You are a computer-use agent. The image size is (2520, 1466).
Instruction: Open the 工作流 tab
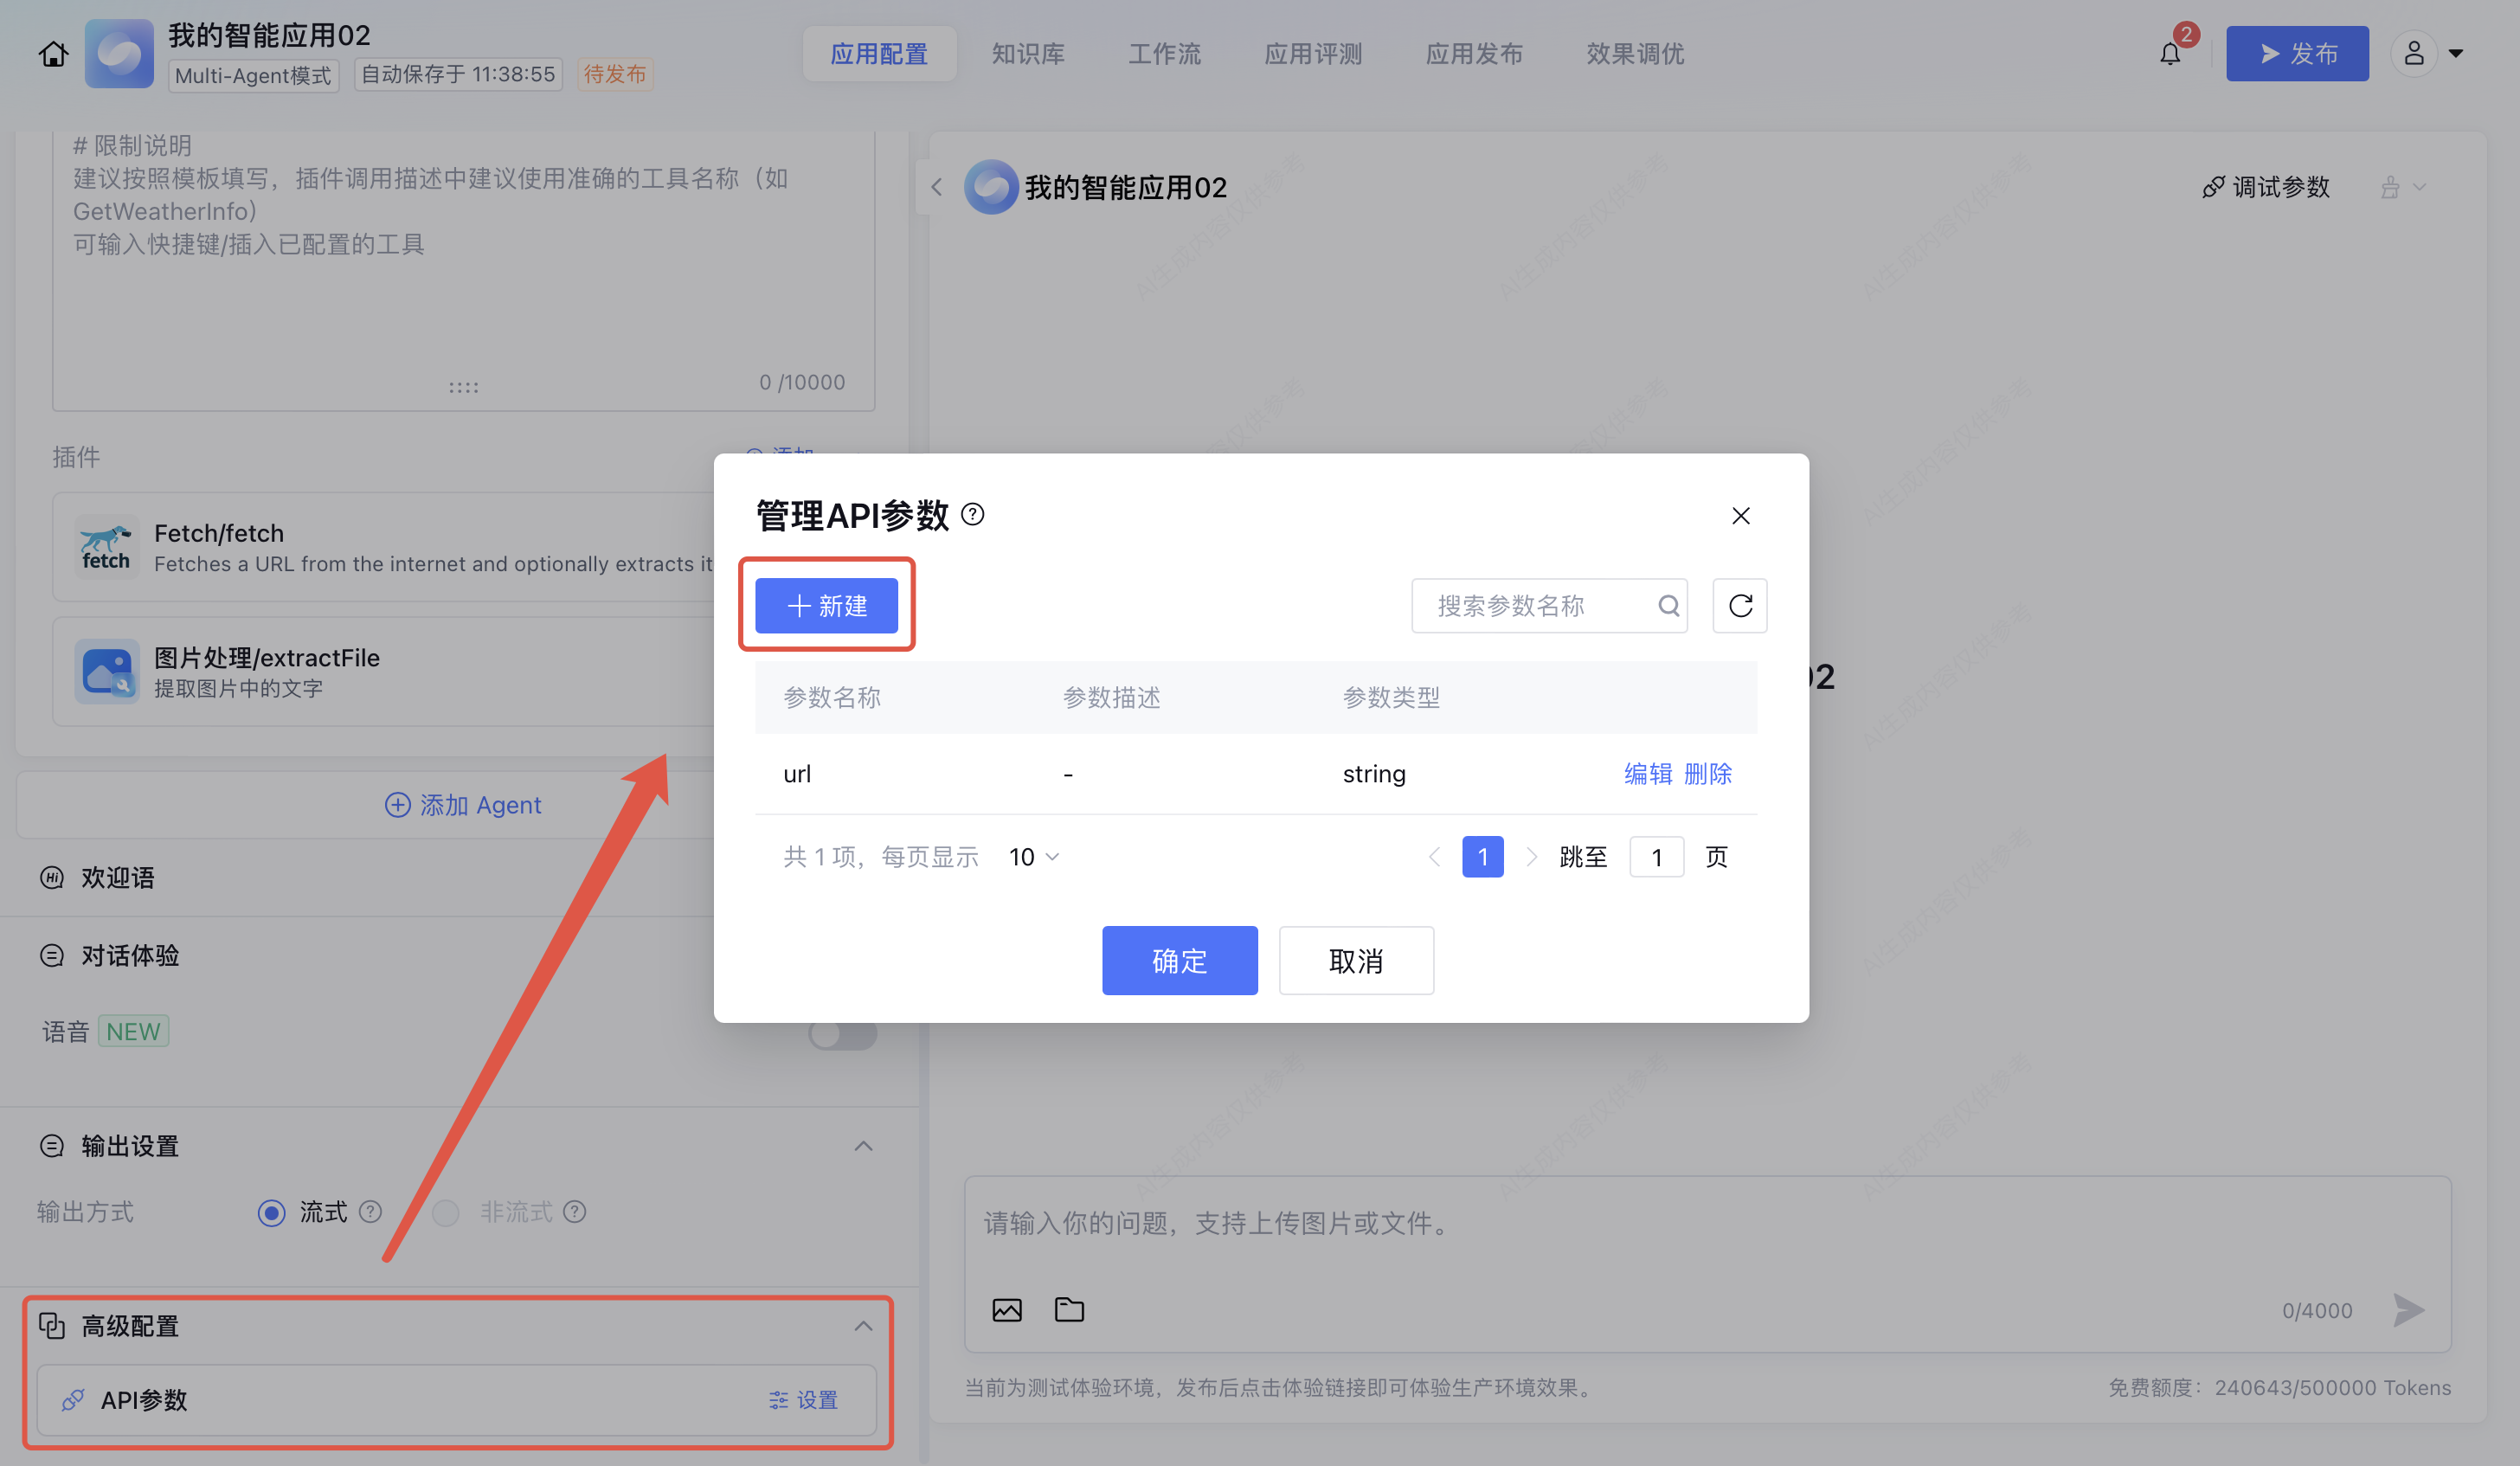click(x=1164, y=53)
